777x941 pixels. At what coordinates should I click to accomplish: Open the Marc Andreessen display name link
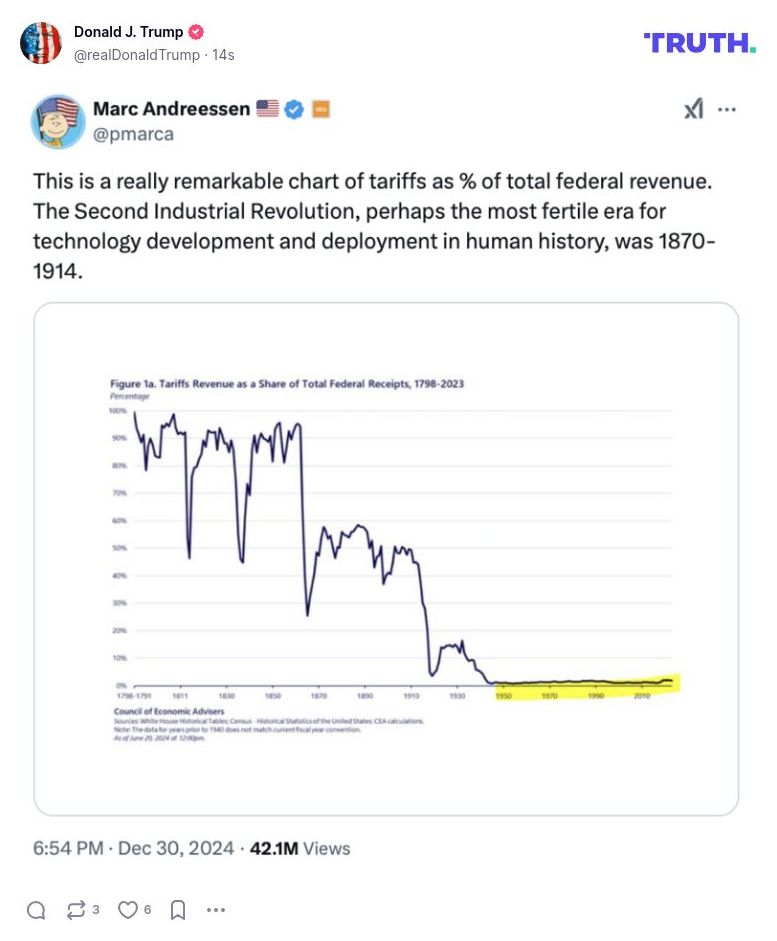tap(171, 109)
